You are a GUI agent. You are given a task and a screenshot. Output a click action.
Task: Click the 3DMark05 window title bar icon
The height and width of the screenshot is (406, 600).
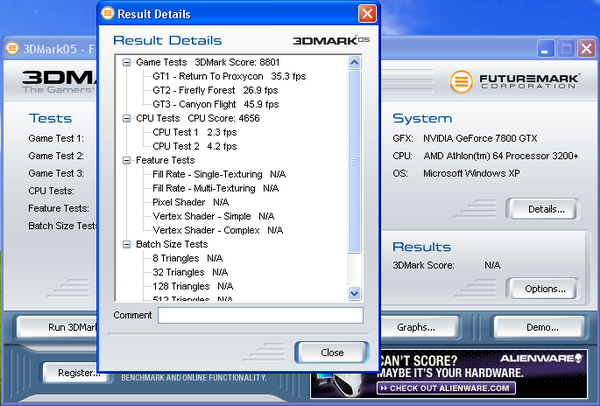pos(12,49)
